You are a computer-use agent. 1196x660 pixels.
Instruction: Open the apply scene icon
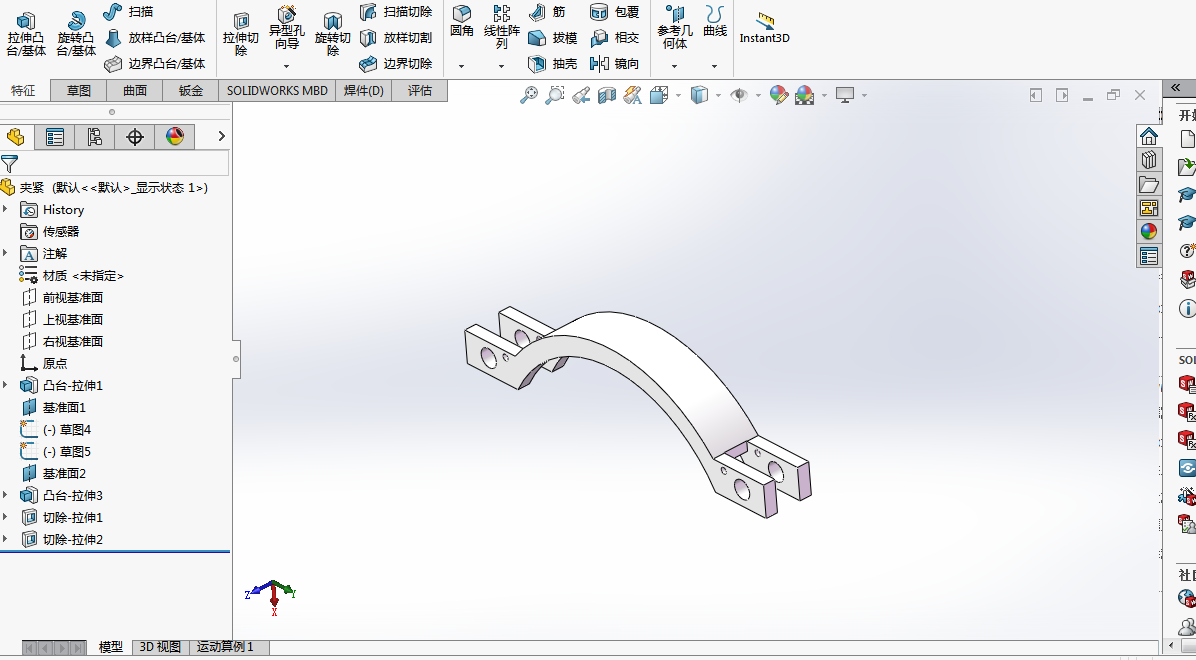(804, 95)
